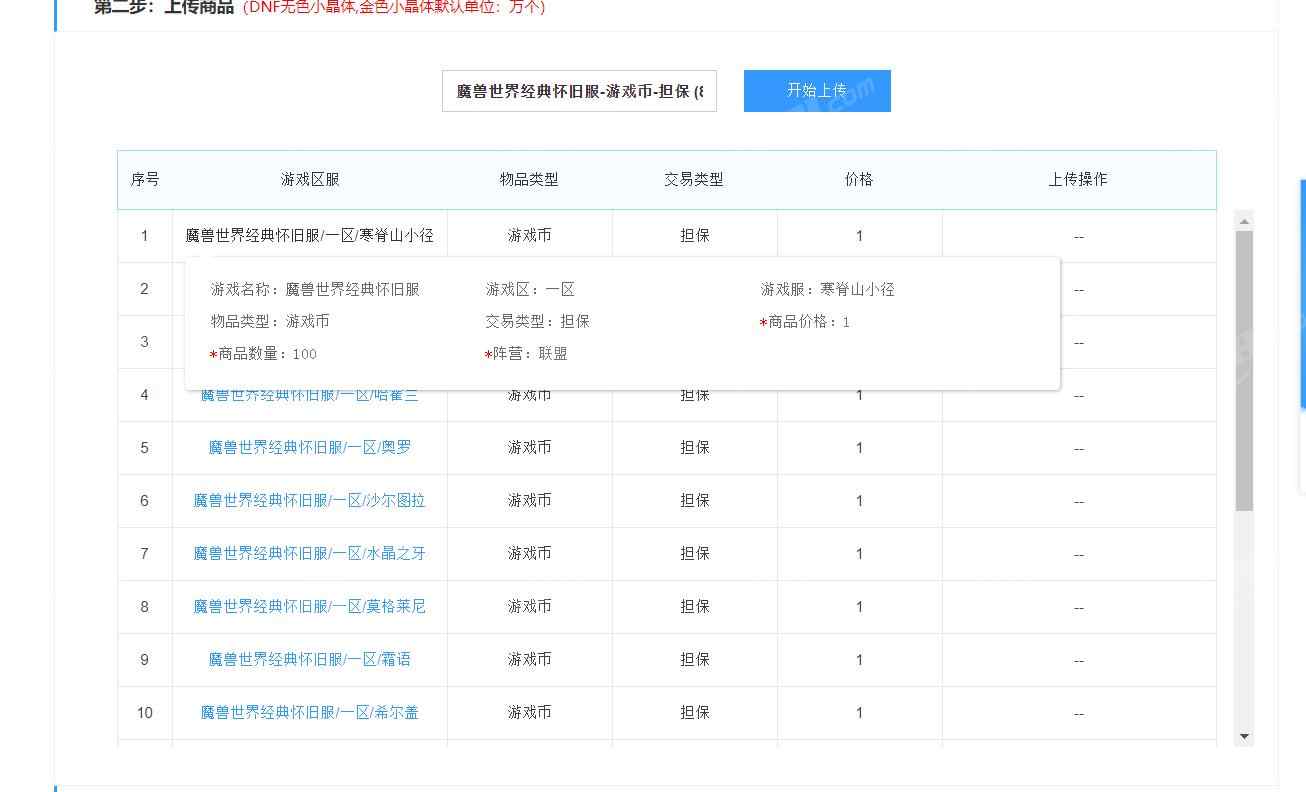The height and width of the screenshot is (792, 1306).
Task: Click serial number 10 cell
Action: click(145, 713)
